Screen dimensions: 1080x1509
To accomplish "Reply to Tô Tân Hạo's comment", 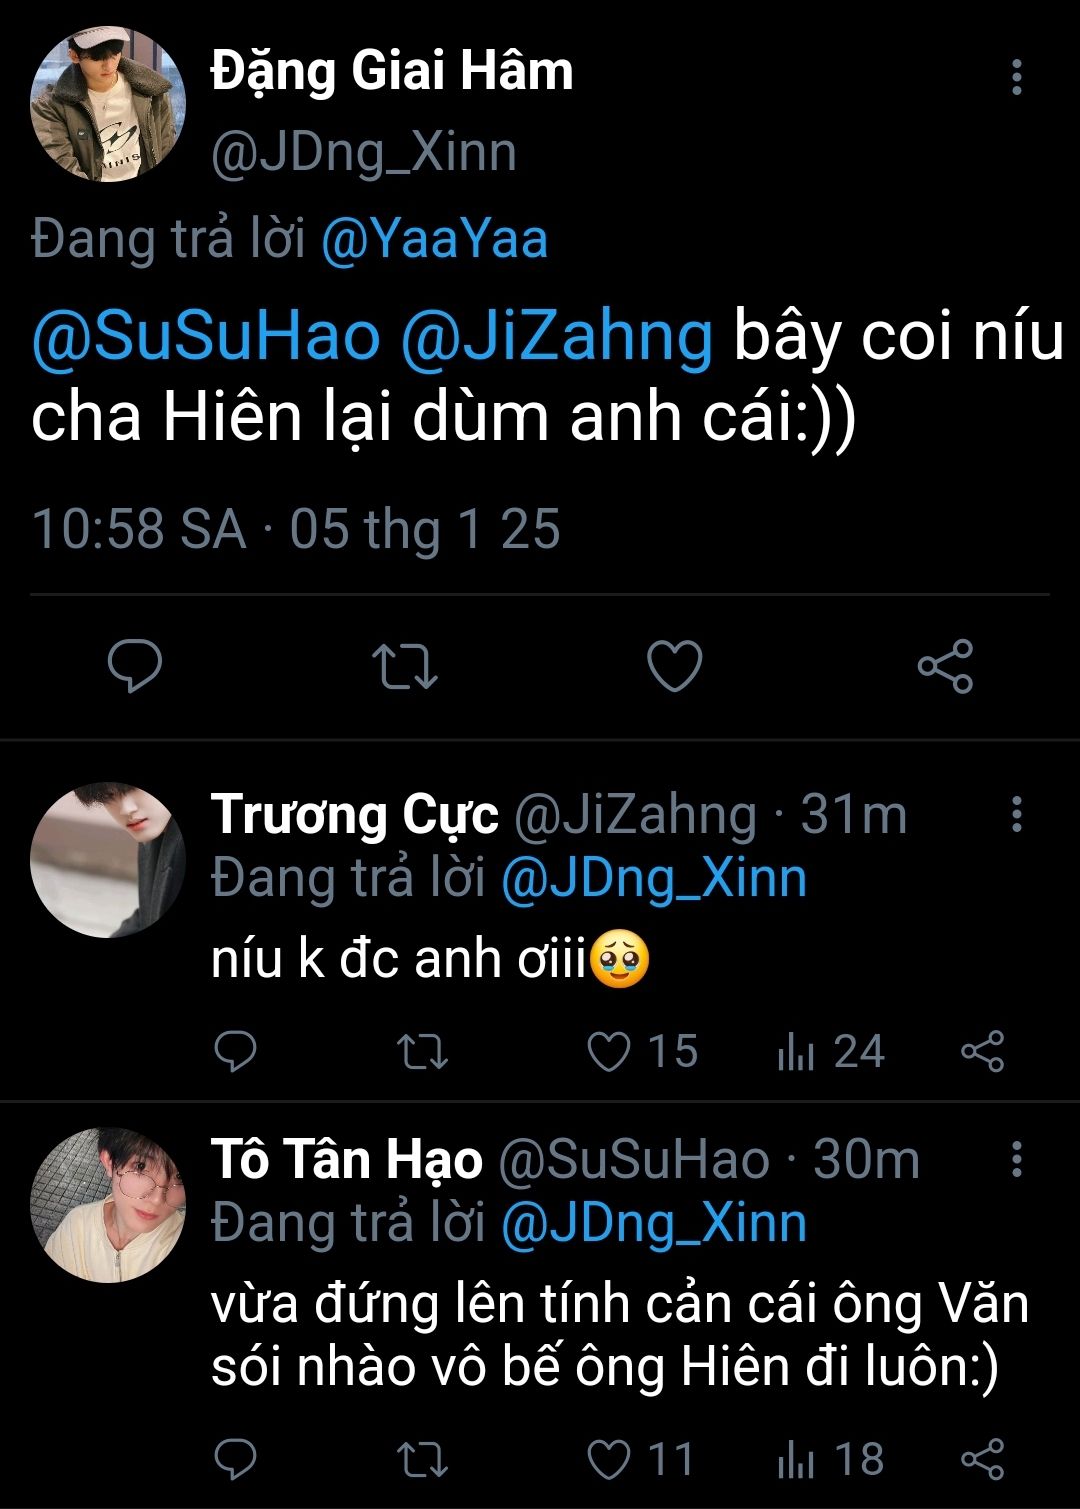I will 236,1459.
